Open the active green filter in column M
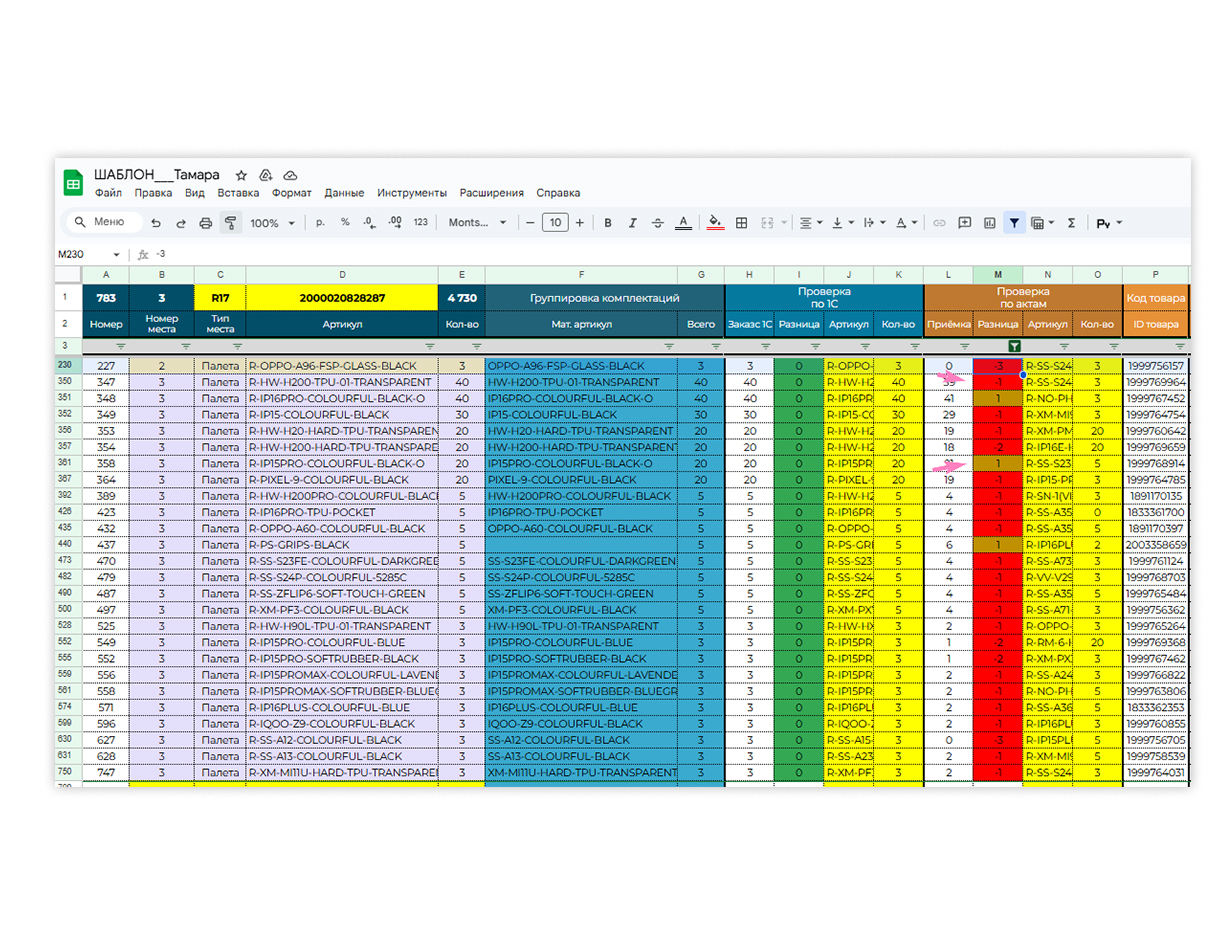The height and width of the screenshot is (945, 1219). tap(1014, 346)
